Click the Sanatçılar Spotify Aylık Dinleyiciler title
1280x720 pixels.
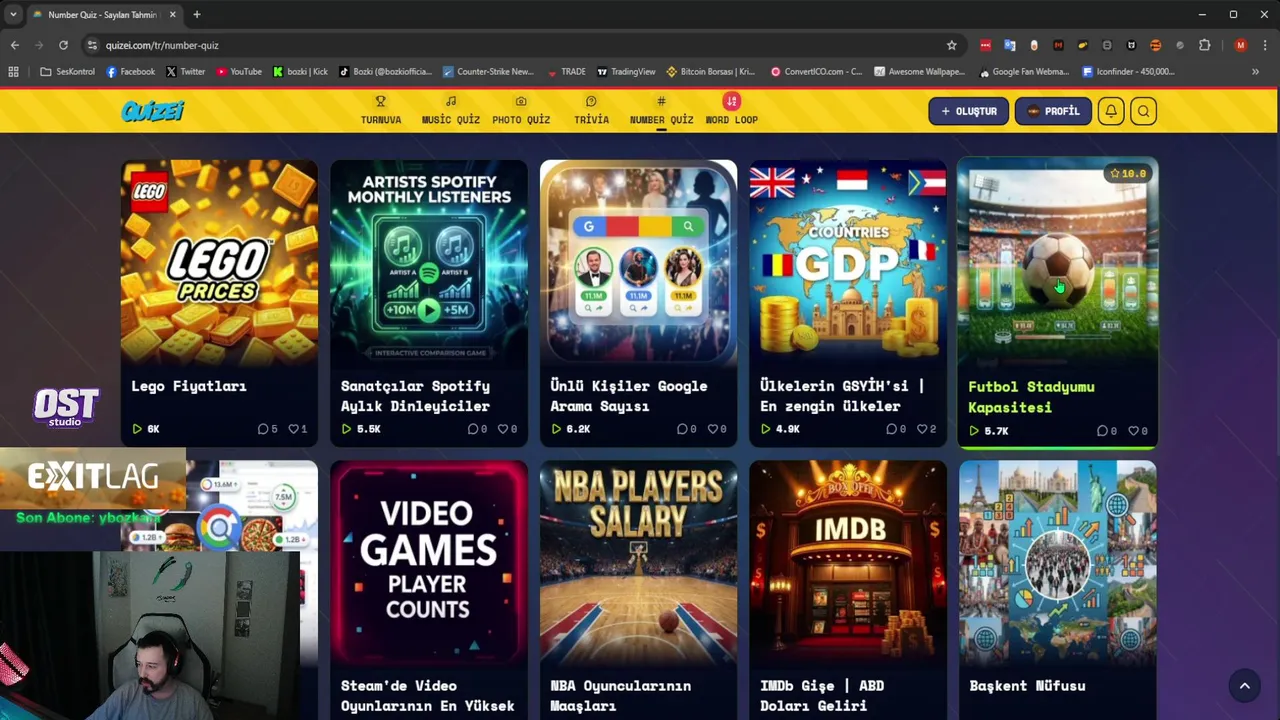point(415,396)
